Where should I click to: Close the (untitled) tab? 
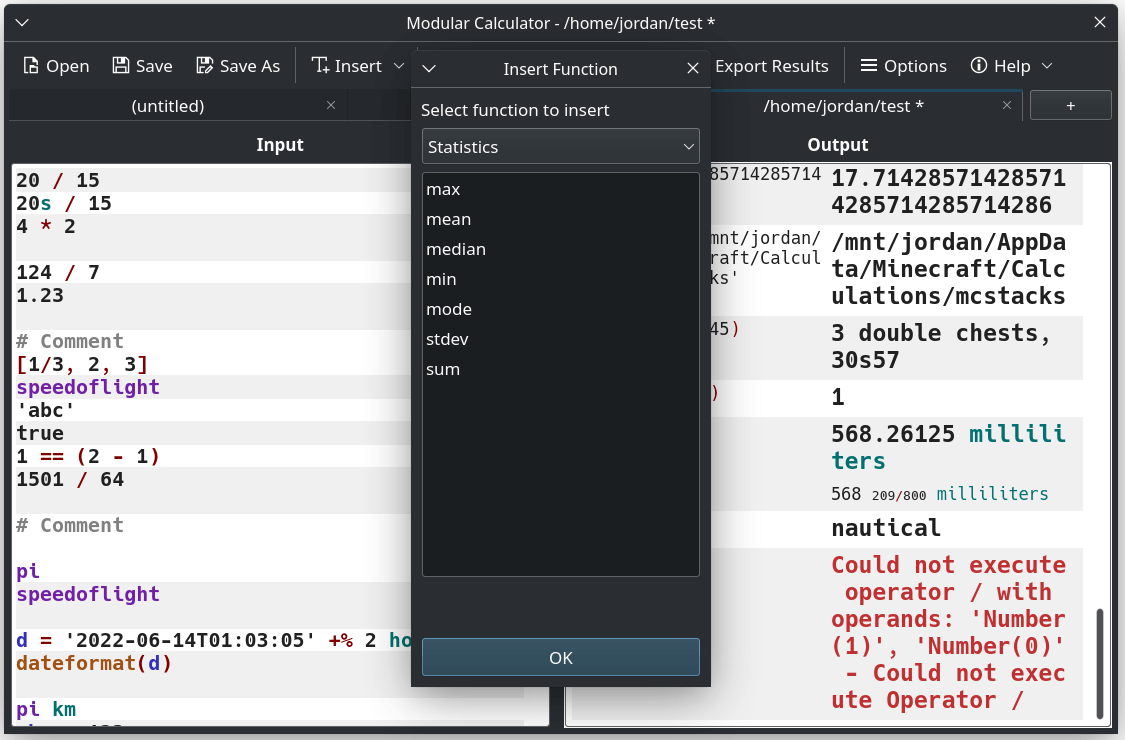click(x=331, y=105)
